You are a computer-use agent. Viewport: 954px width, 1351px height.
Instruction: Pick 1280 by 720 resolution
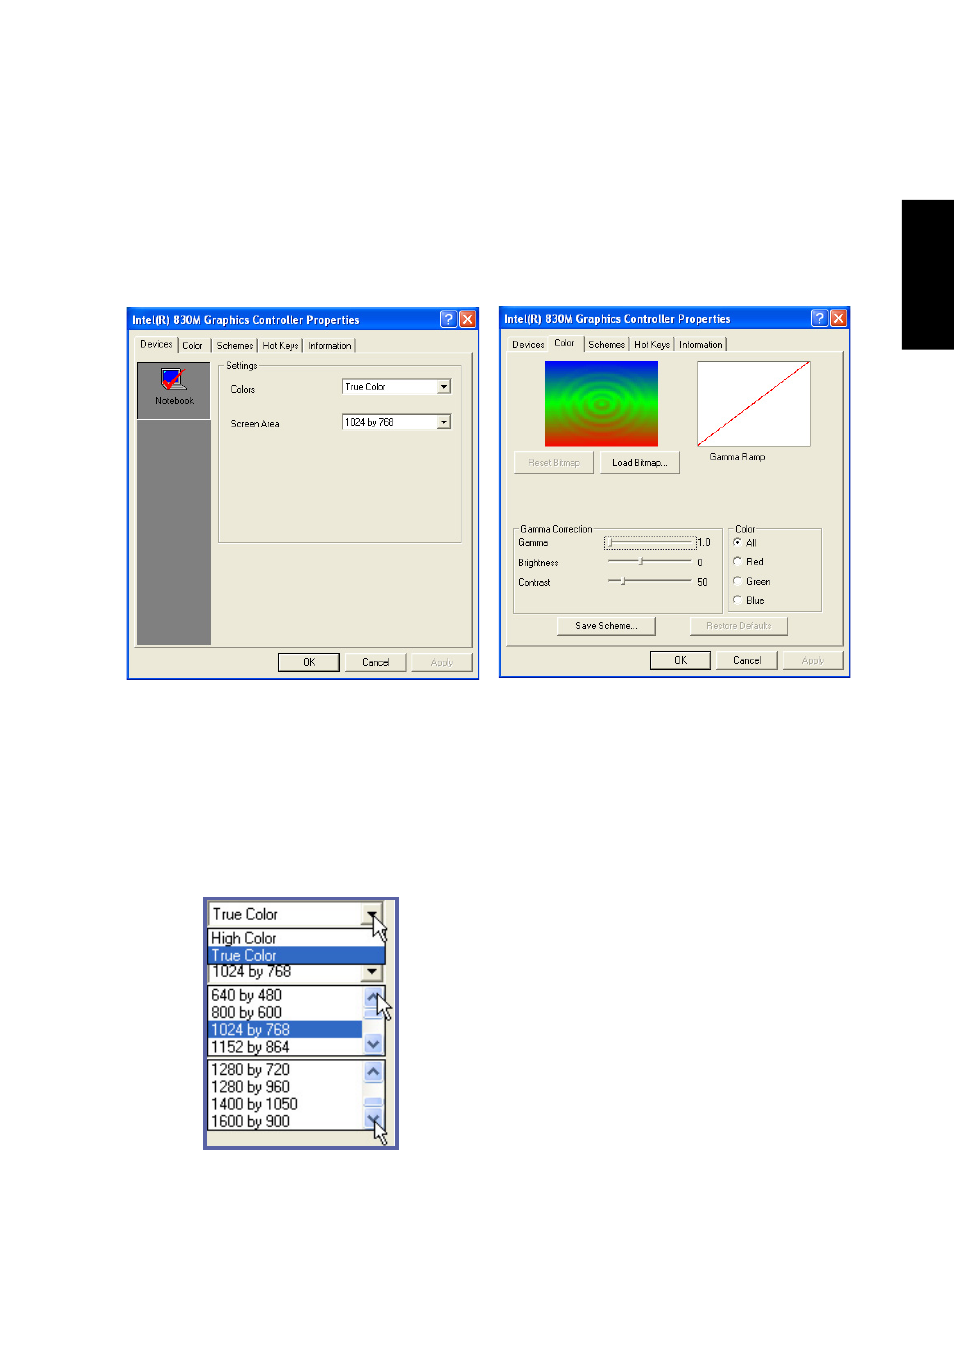click(x=285, y=1069)
